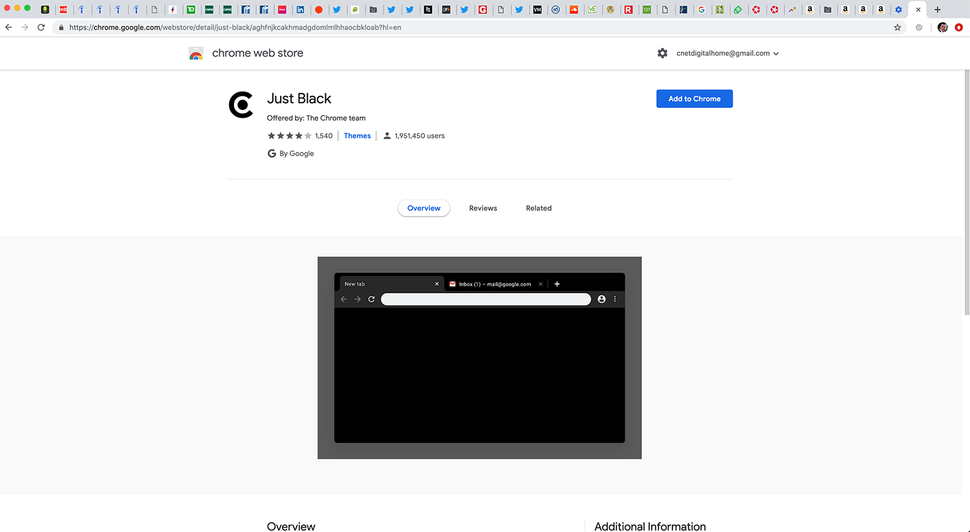Click the By Google label
The image size is (970, 532).
pyautogui.click(x=296, y=153)
